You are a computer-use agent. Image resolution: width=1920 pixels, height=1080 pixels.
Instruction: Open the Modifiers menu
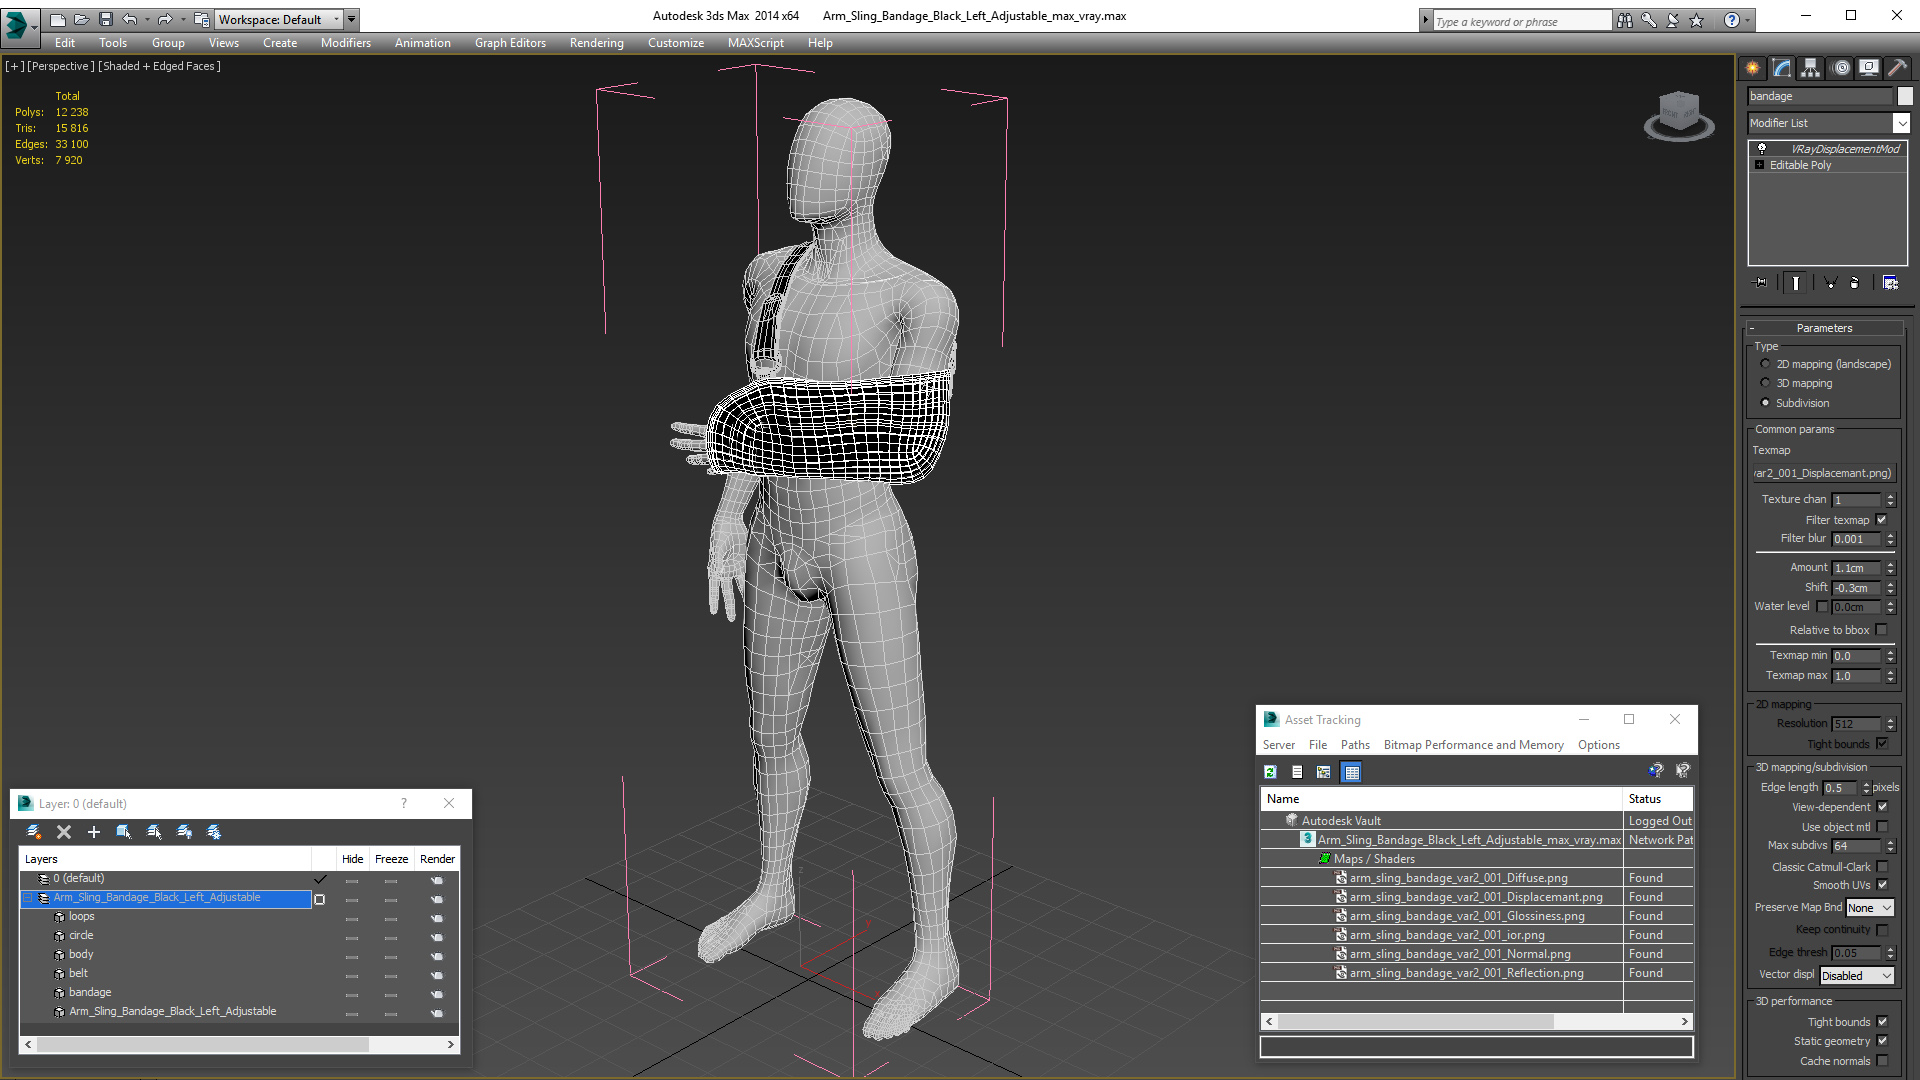tap(345, 43)
